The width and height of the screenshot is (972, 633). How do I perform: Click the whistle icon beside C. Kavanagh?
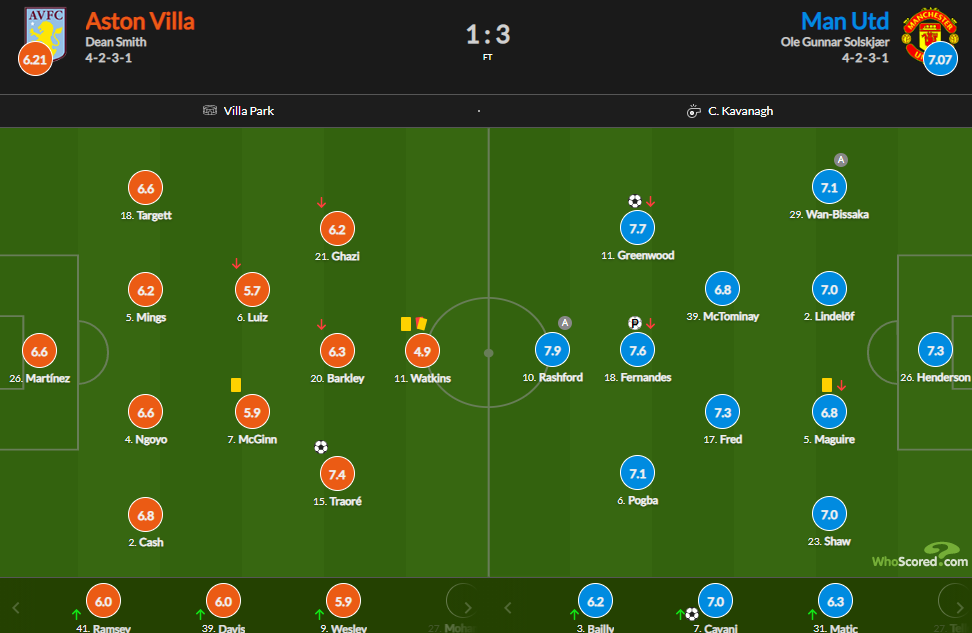pyautogui.click(x=694, y=111)
